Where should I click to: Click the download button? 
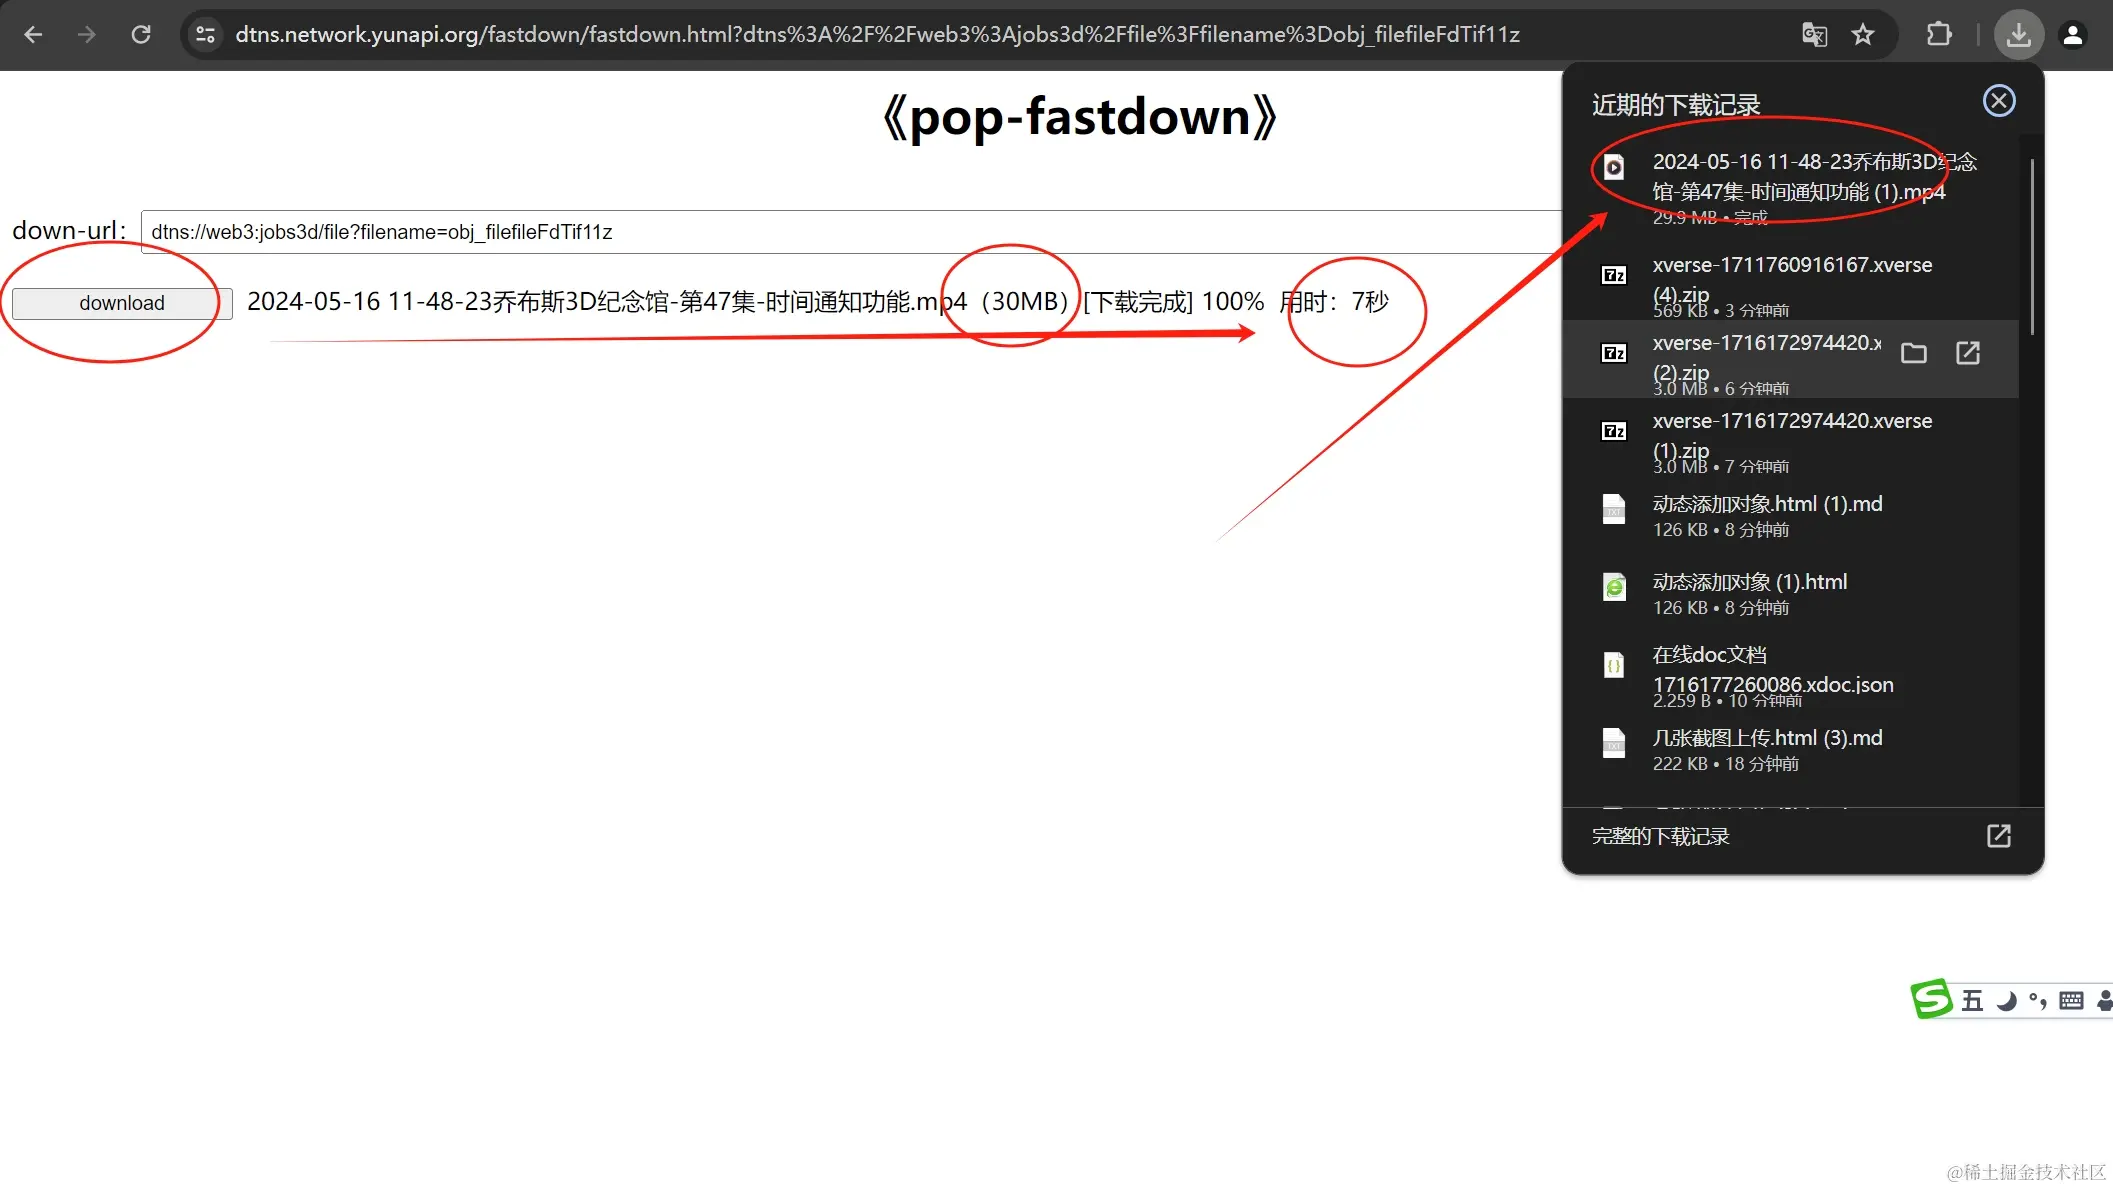(x=122, y=303)
